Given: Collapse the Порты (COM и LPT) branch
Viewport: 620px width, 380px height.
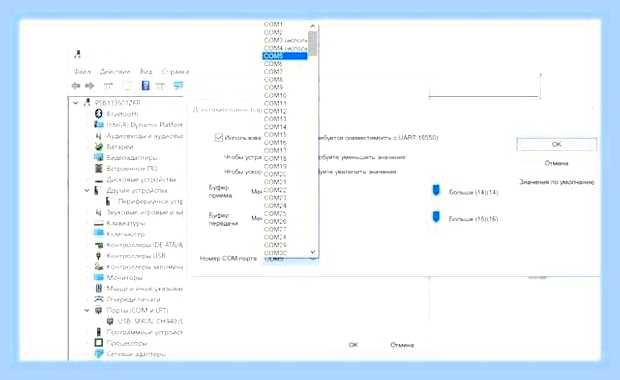Looking at the screenshot, I should tap(87, 310).
